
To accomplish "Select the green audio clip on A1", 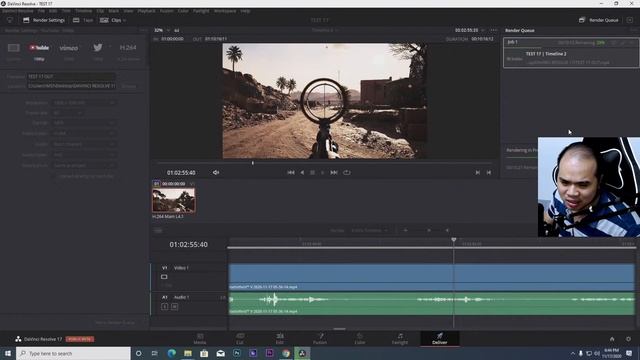I will tap(431, 303).
